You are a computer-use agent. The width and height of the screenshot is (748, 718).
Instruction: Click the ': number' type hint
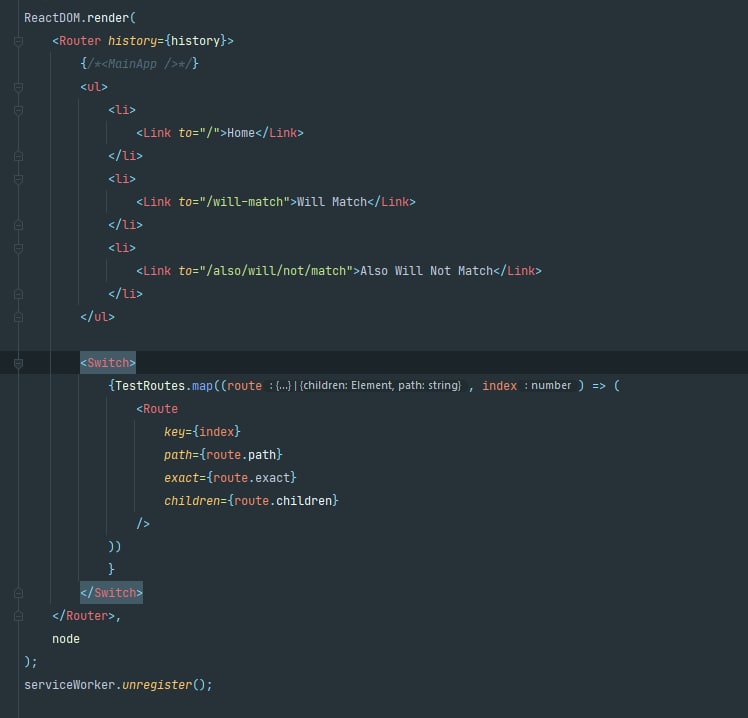click(548, 385)
